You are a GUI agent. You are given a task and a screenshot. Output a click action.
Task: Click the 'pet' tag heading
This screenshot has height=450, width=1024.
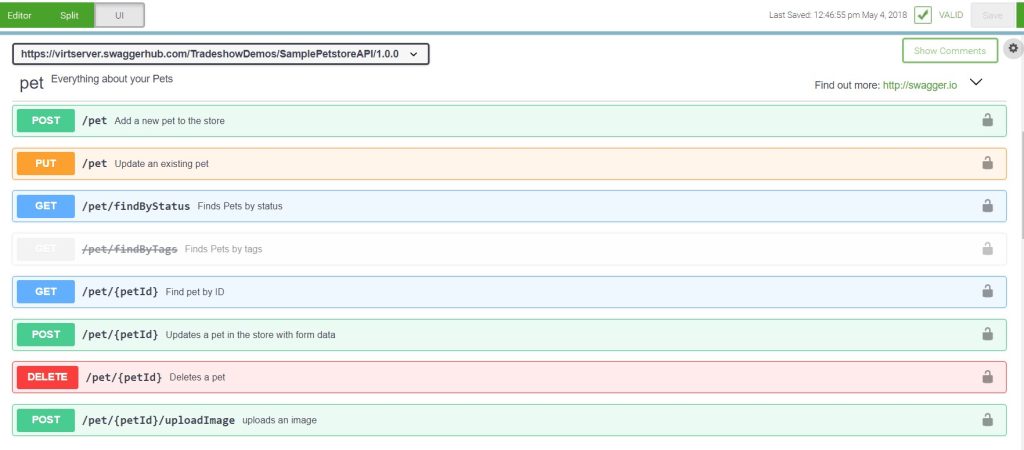[x=31, y=84]
